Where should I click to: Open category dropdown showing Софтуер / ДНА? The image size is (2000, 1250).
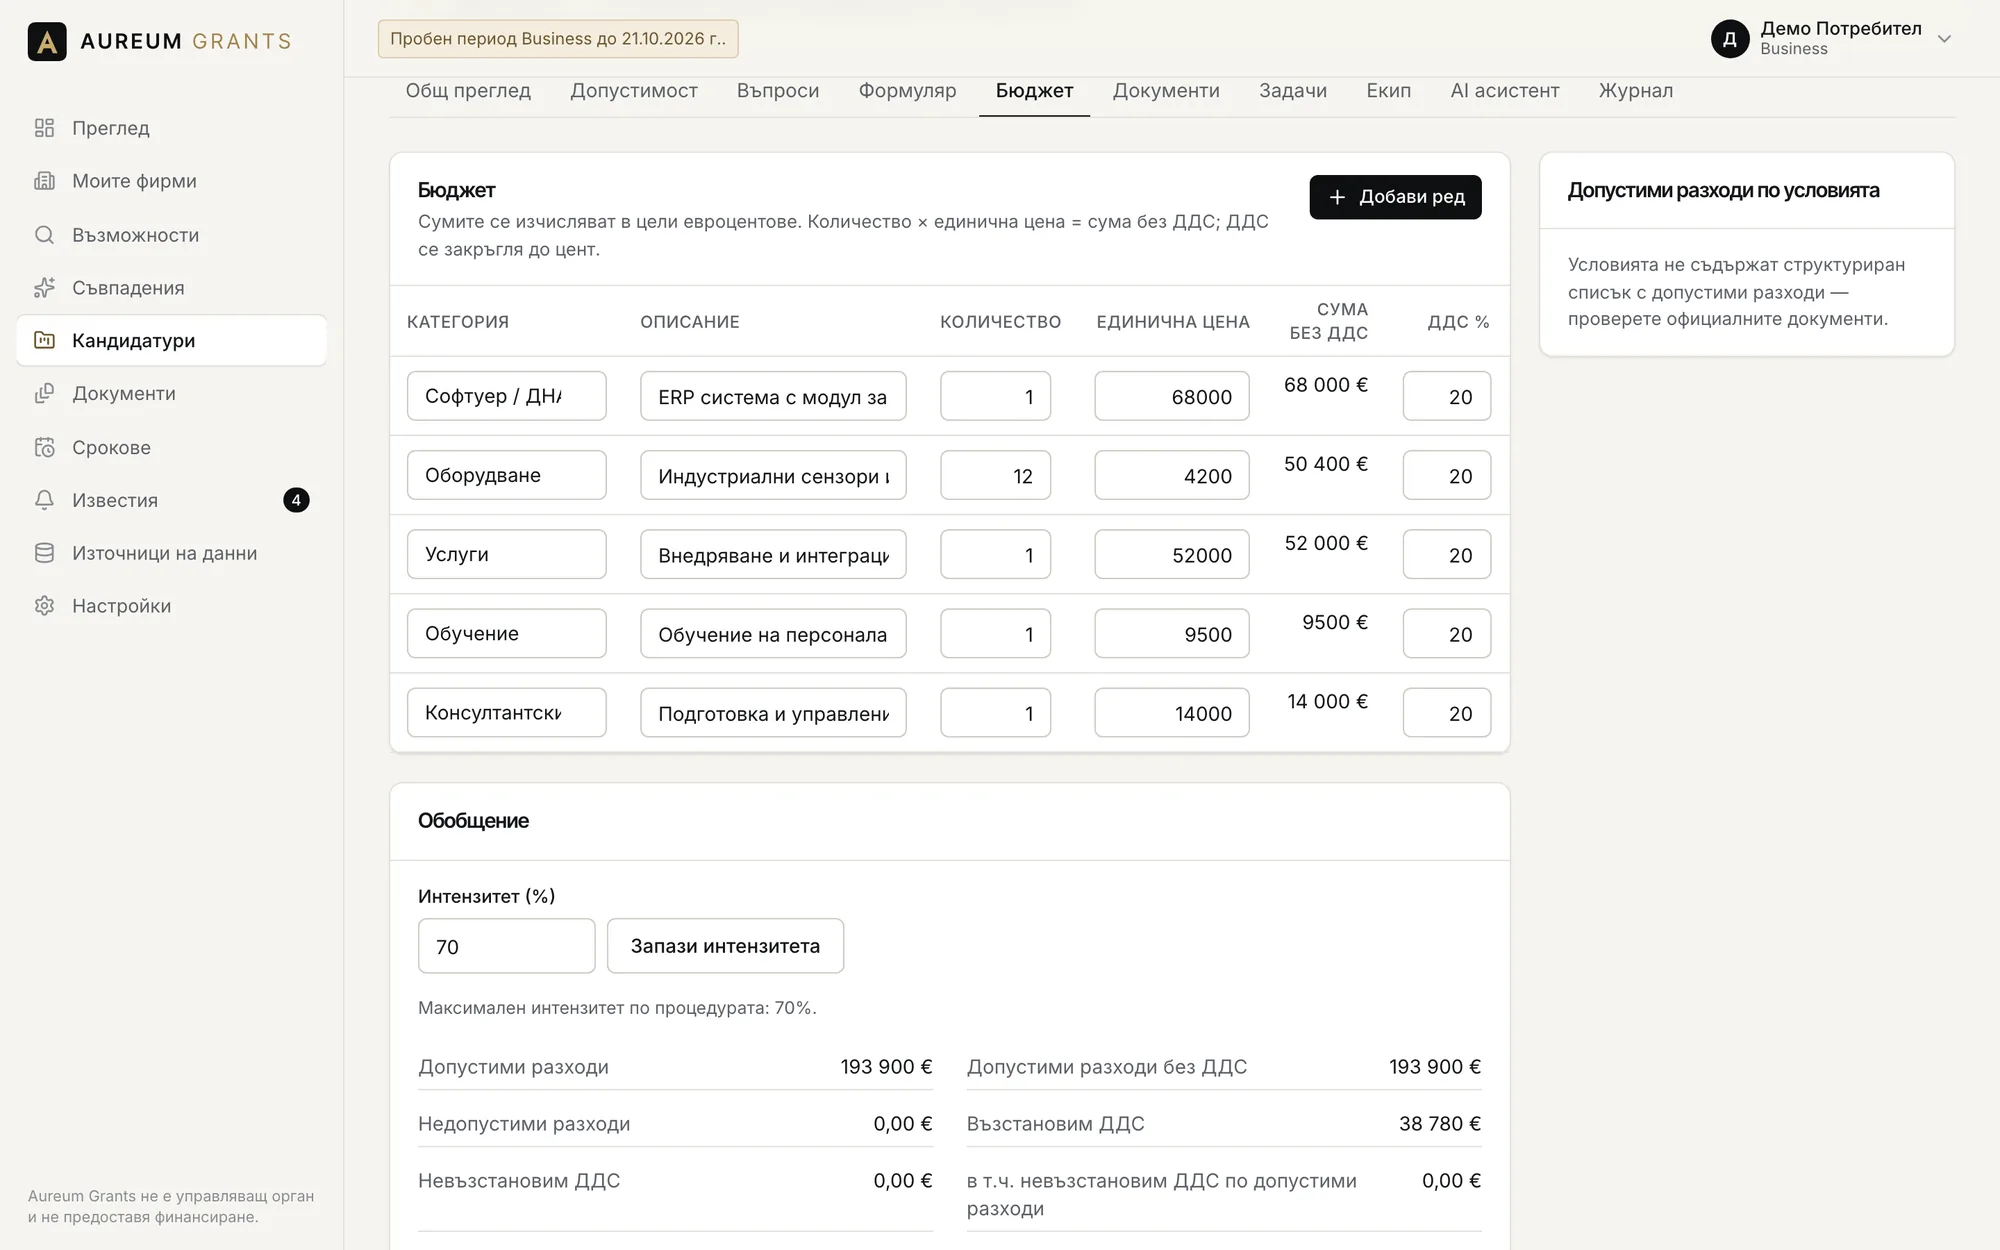click(x=506, y=396)
